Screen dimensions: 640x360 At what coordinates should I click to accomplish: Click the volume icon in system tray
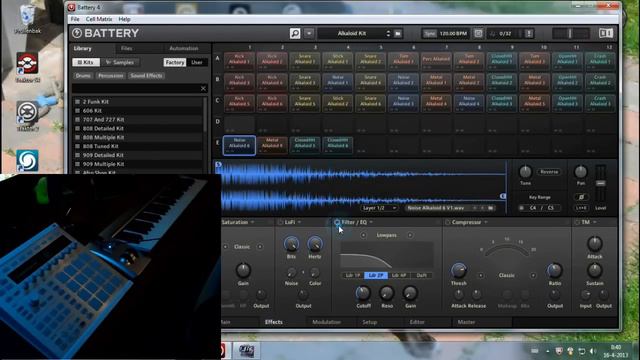coord(593,351)
